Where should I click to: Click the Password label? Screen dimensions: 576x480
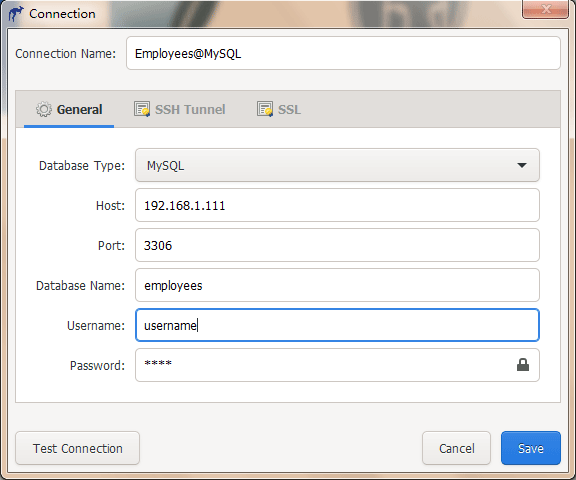pos(97,365)
